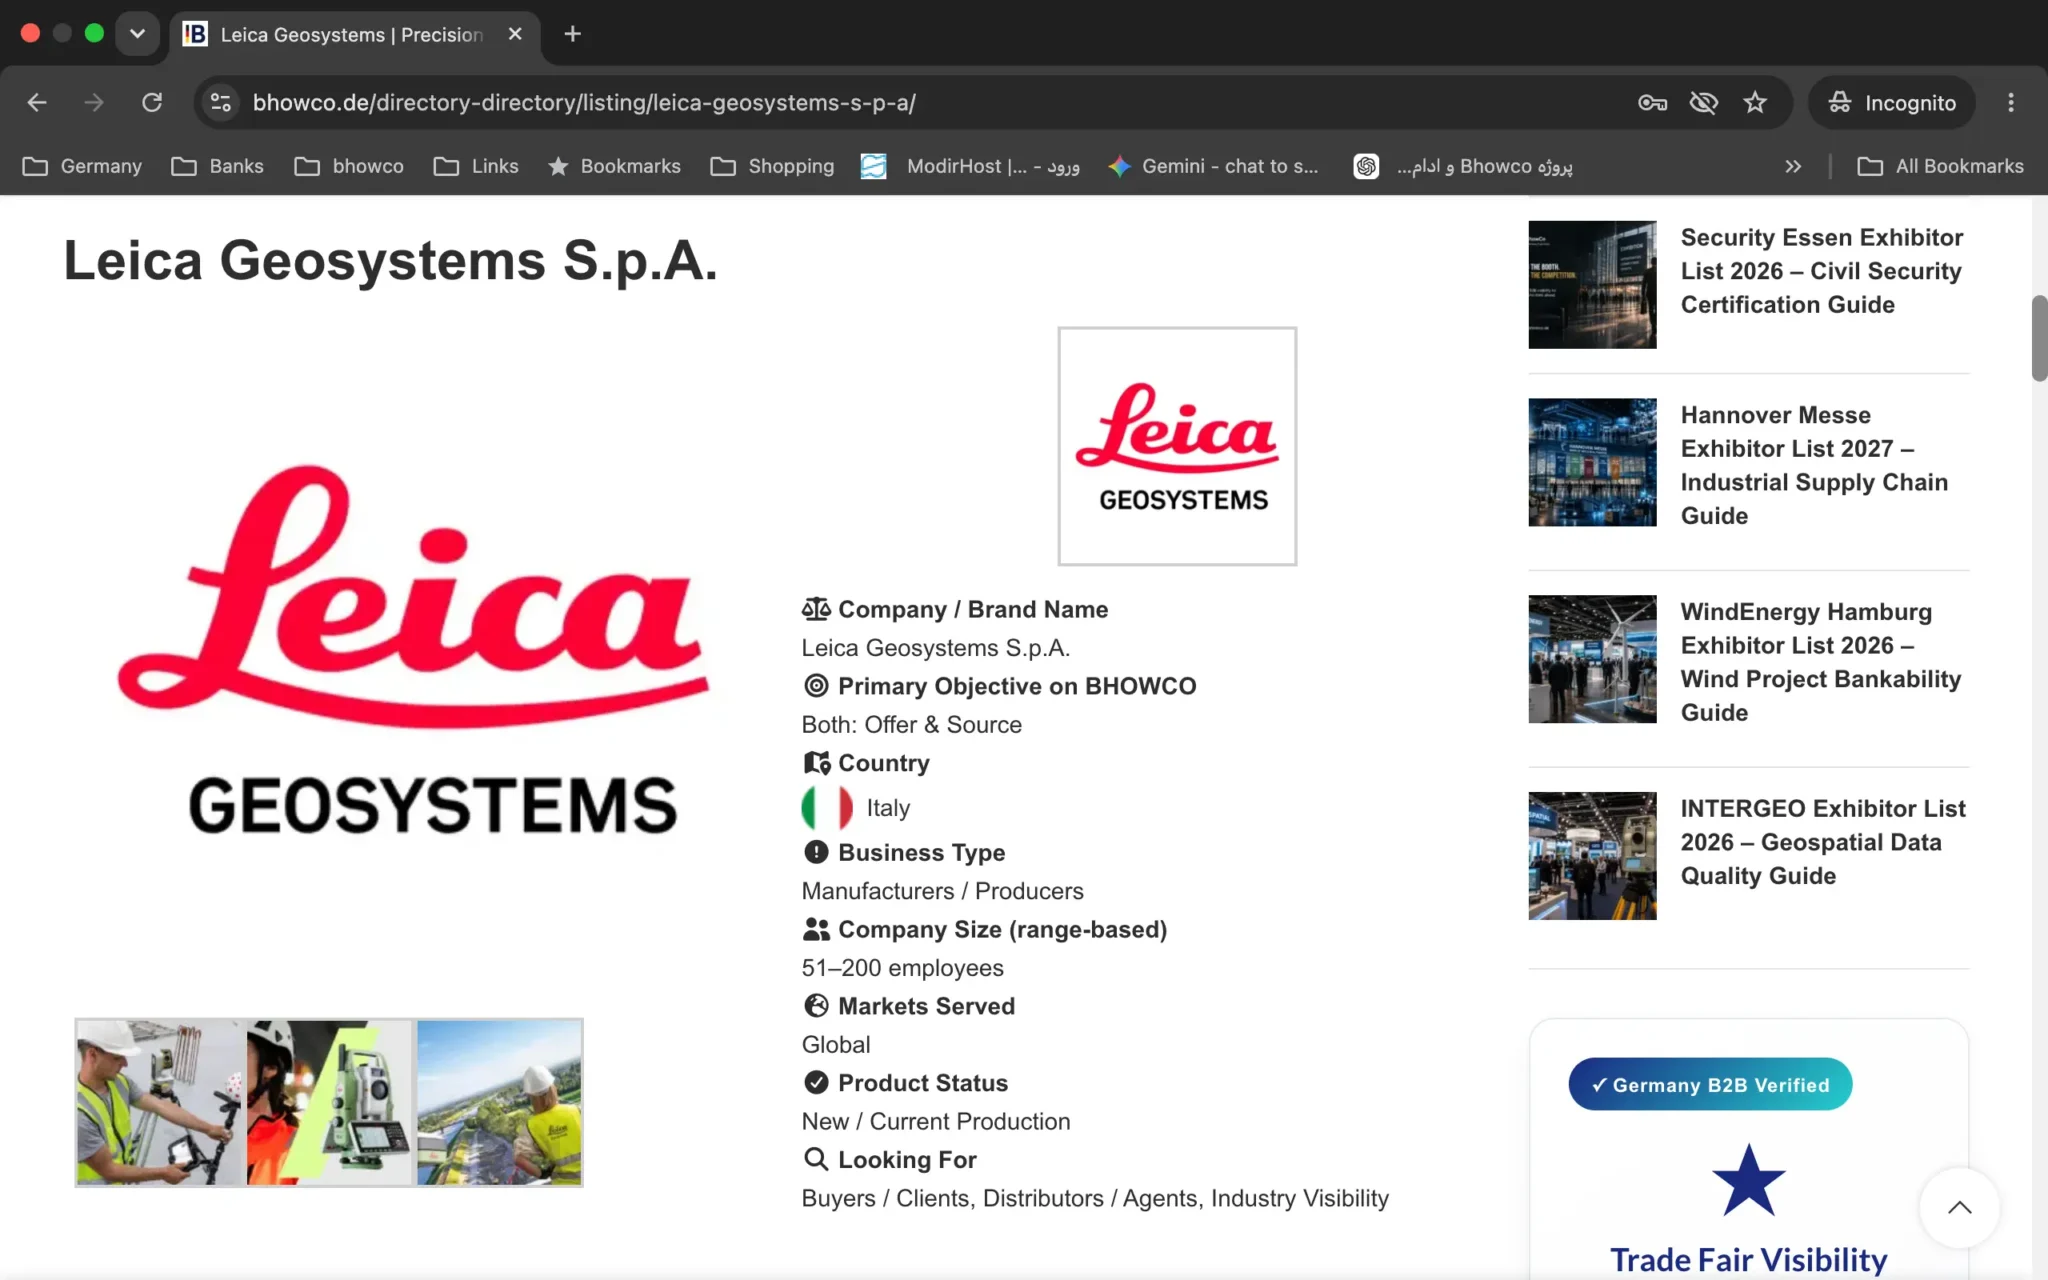Open the Links bookmarks folder
The image size is (2048, 1280).
pyautogui.click(x=476, y=166)
